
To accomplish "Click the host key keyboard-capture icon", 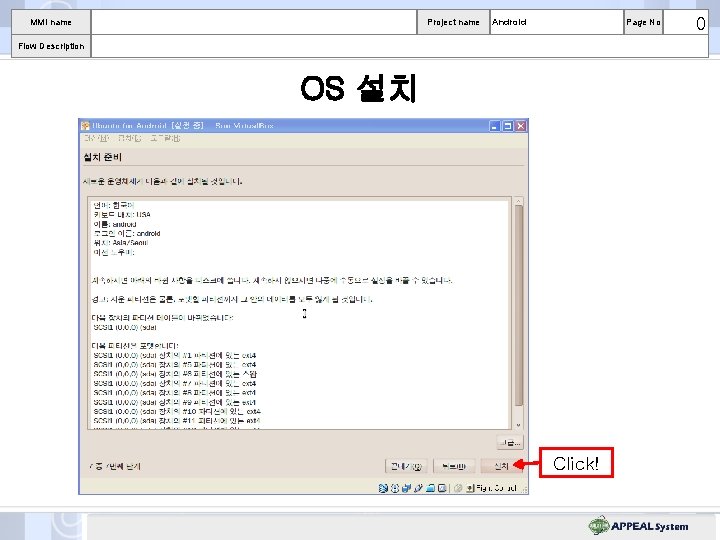I will click(x=470, y=488).
